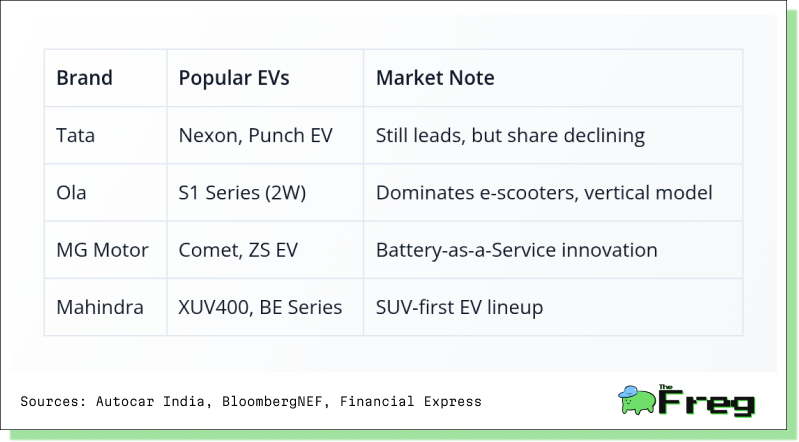Image resolution: width=799 pixels, height=442 pixels.
Task: Click 'Still leads, but share declining' note
Action: pyautogui.click(x=510, y=136)
